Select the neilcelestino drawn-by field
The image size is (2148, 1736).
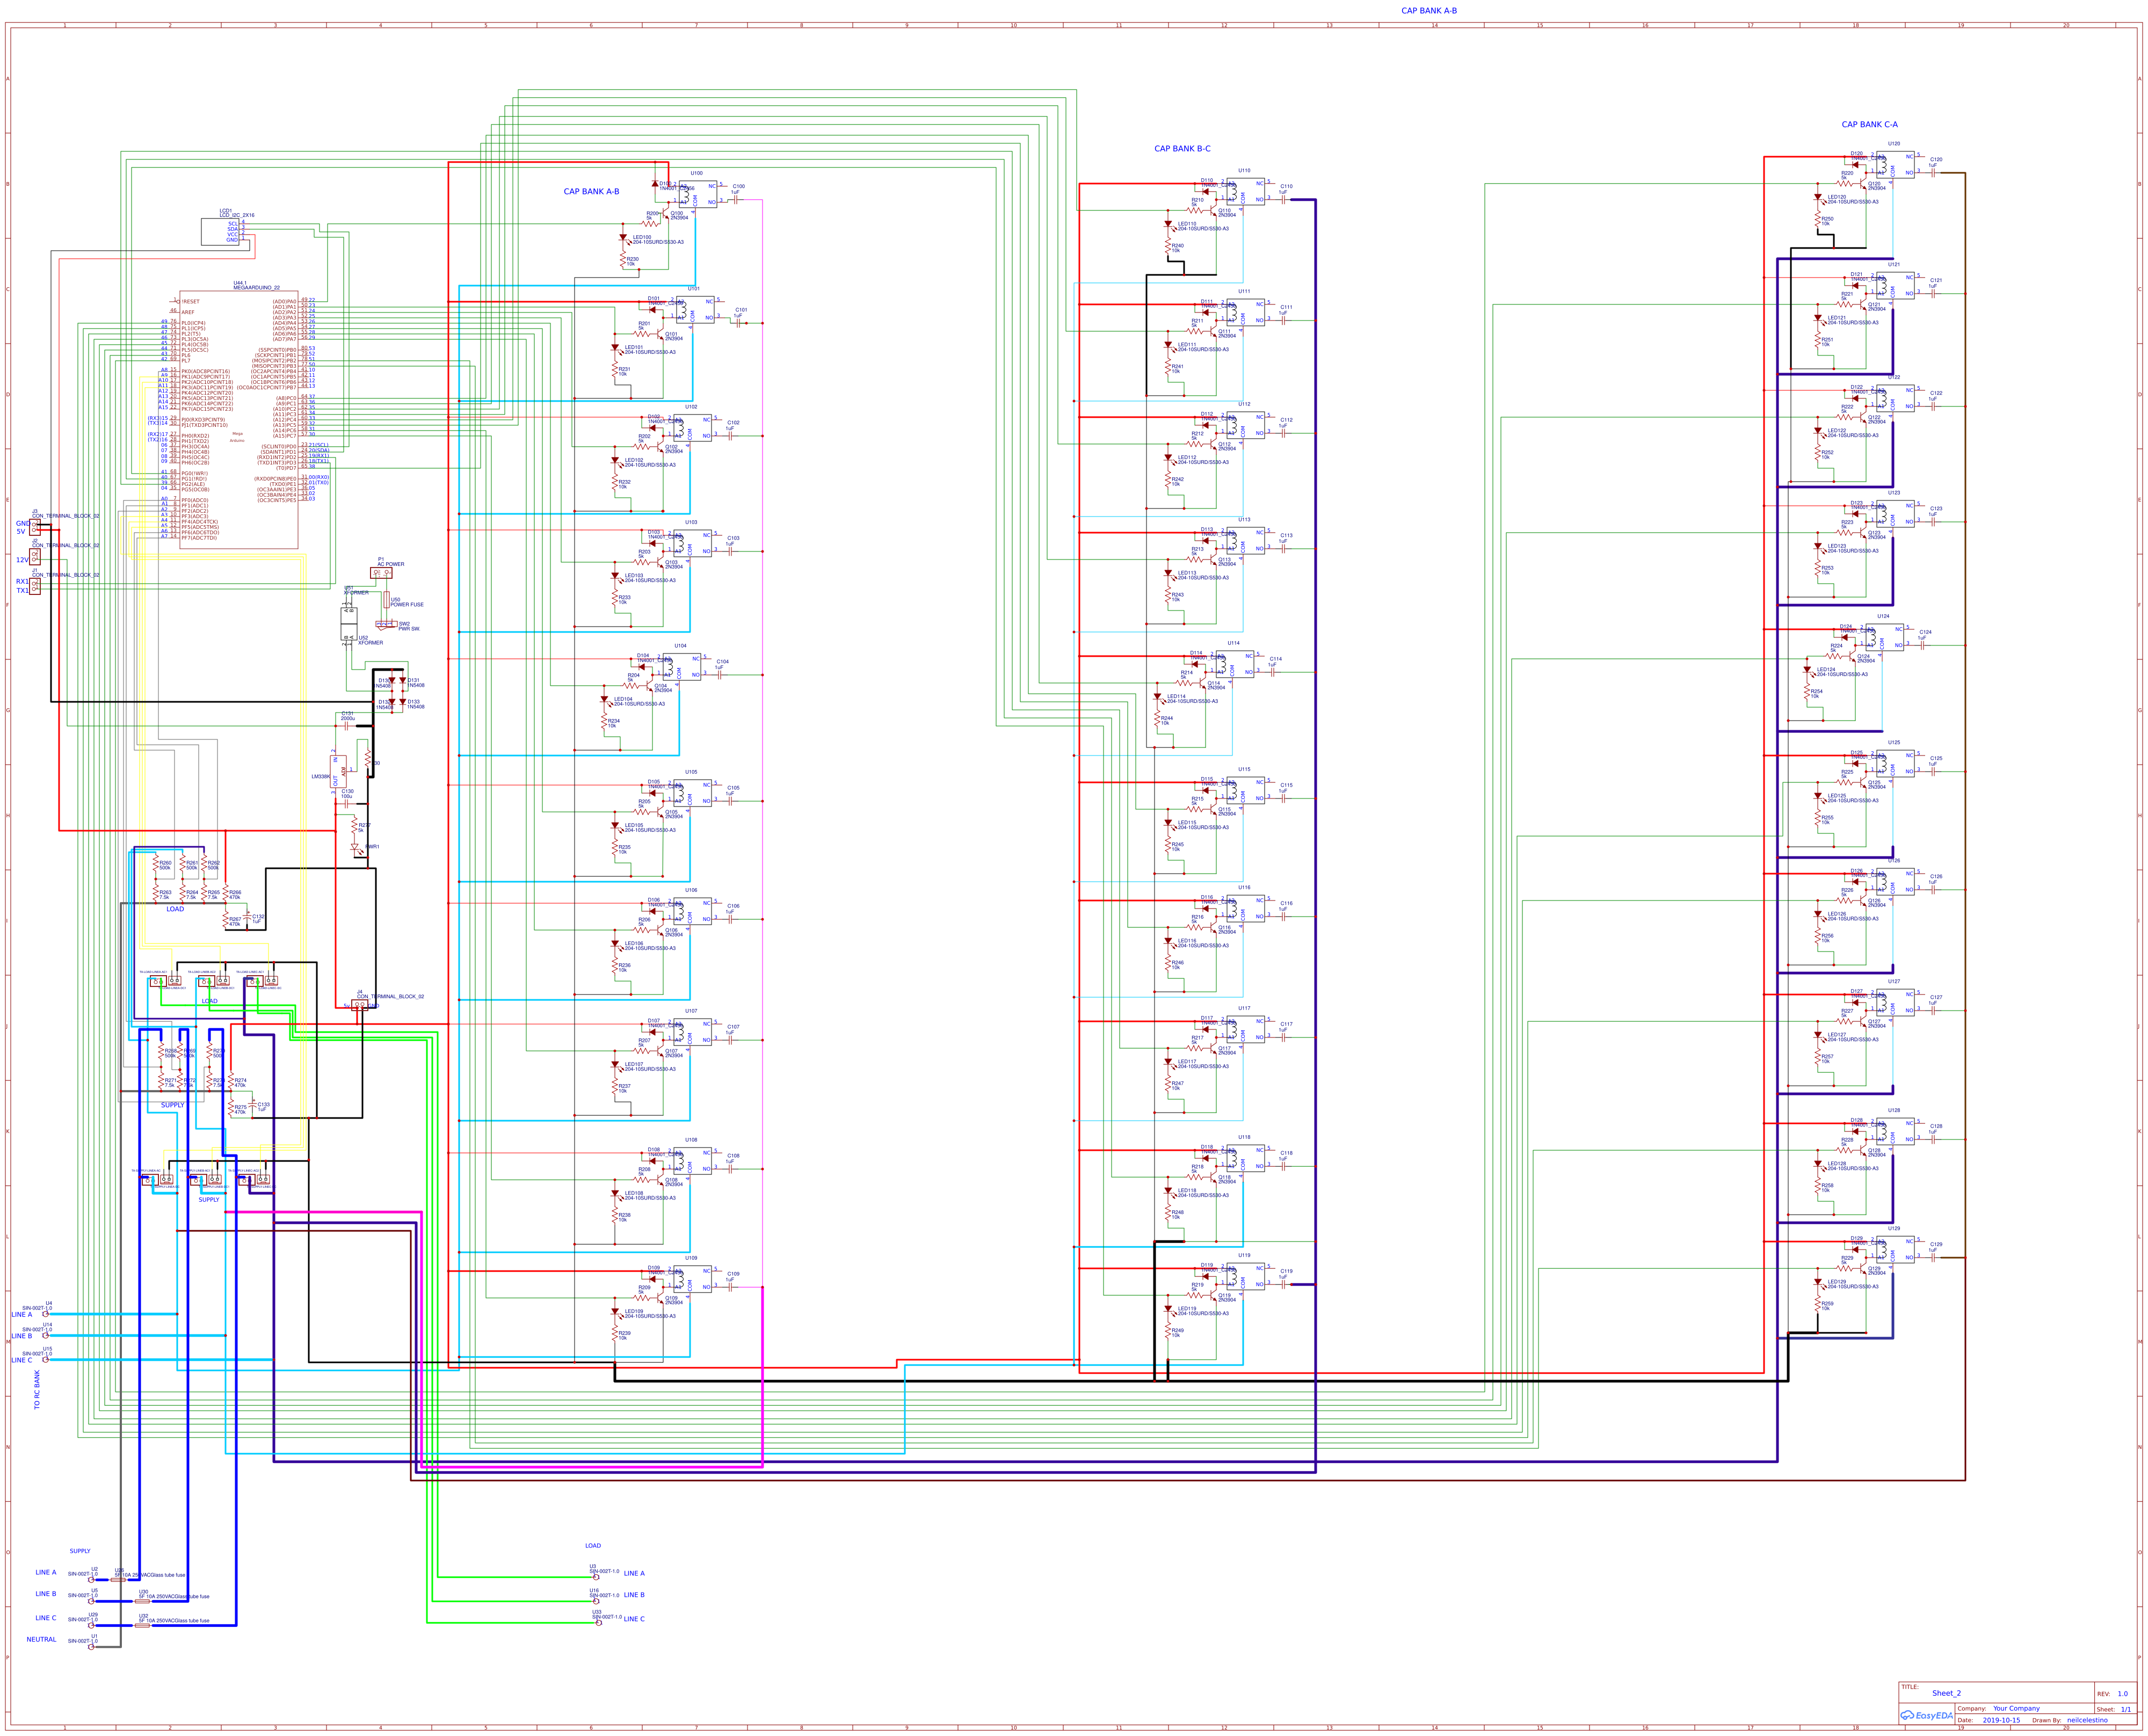[2087, 1721]
